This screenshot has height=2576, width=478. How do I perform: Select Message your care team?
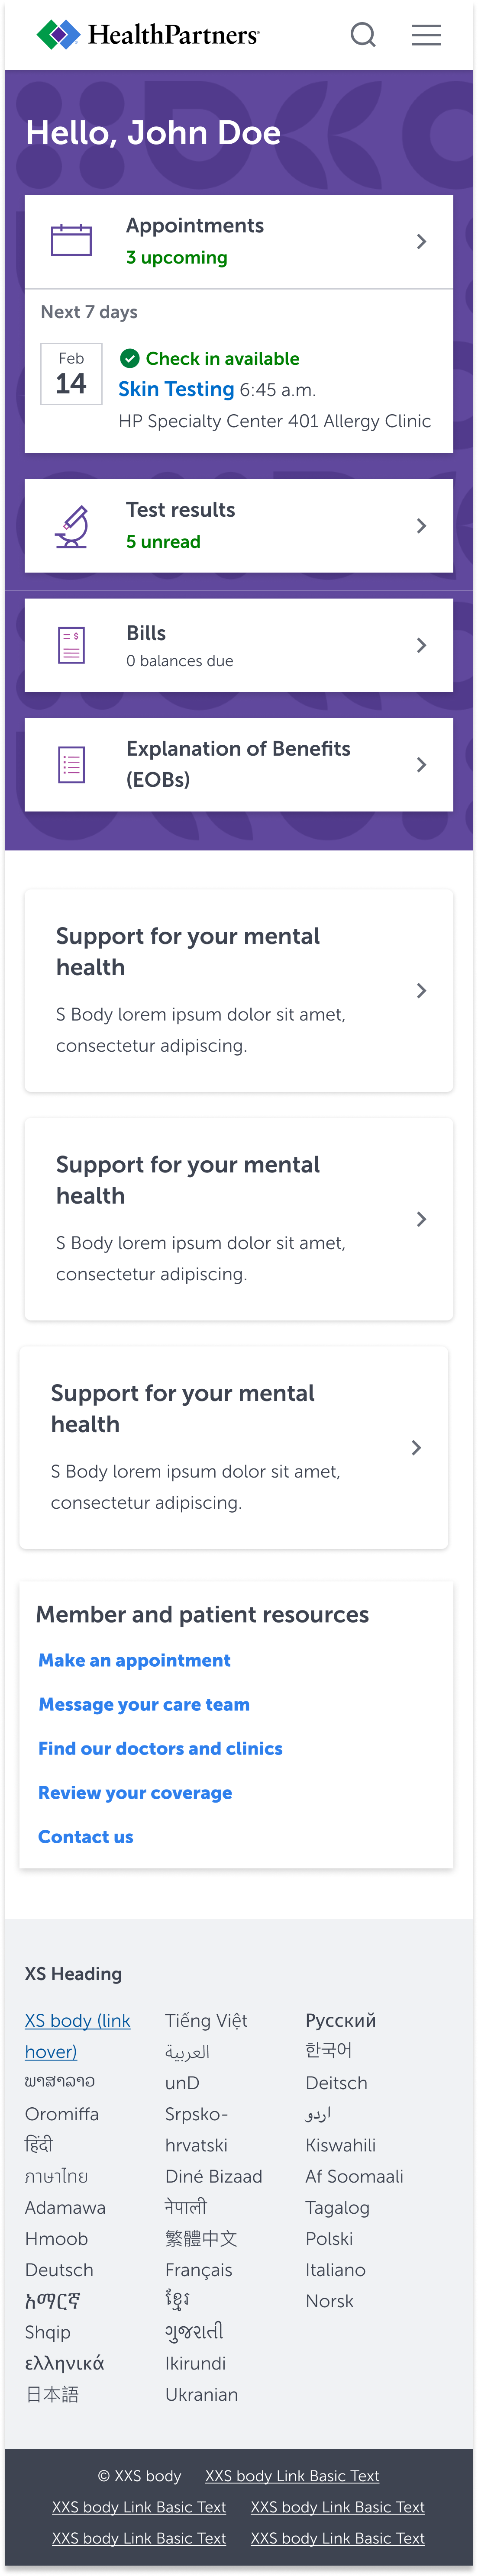[x=143, y=1704]
